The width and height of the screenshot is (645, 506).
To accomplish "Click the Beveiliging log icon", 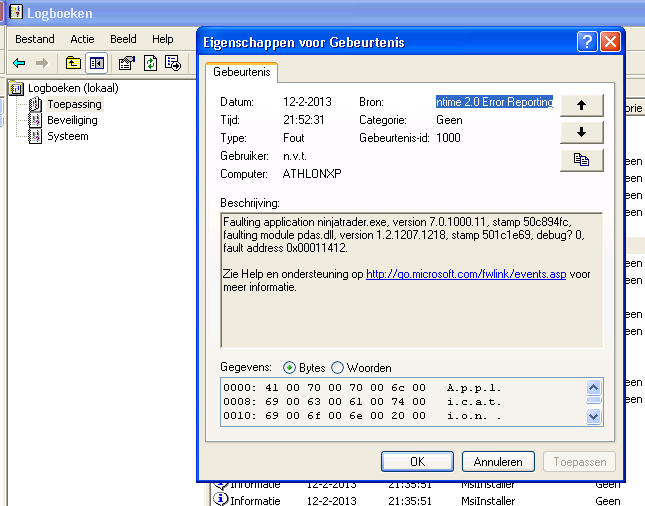I will [35, 120].
